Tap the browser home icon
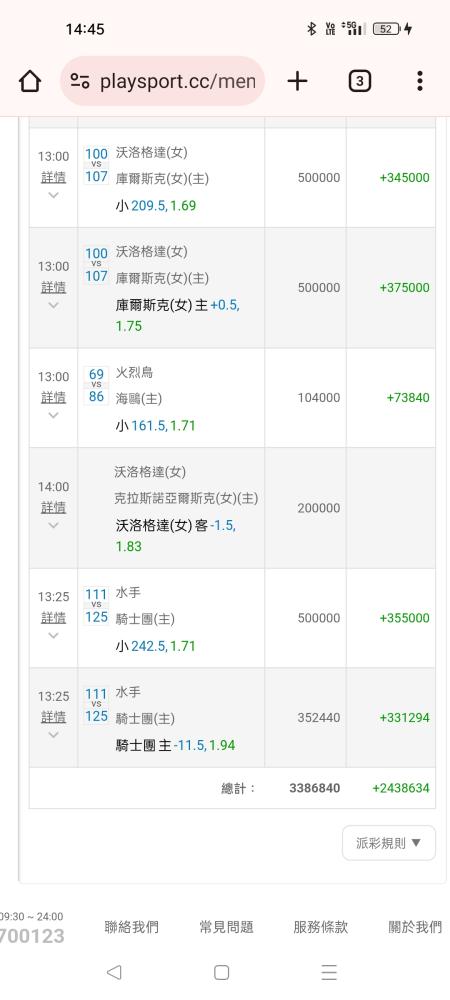Screen dimensions: 450x1000 click(x=29, y=81)
